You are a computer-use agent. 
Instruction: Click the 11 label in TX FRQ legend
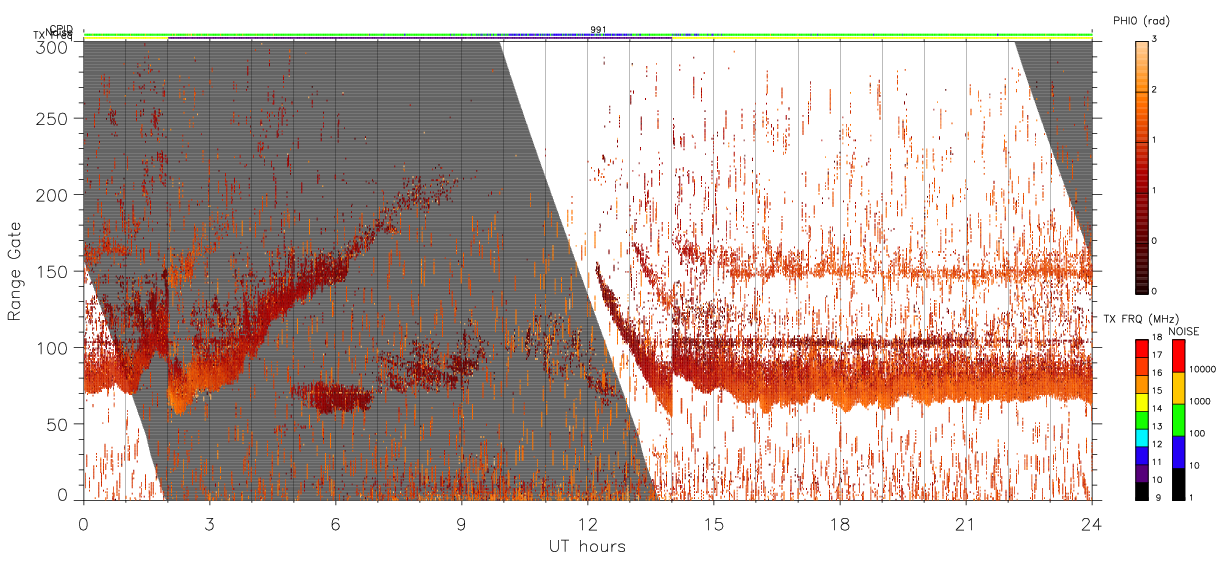1158,463
